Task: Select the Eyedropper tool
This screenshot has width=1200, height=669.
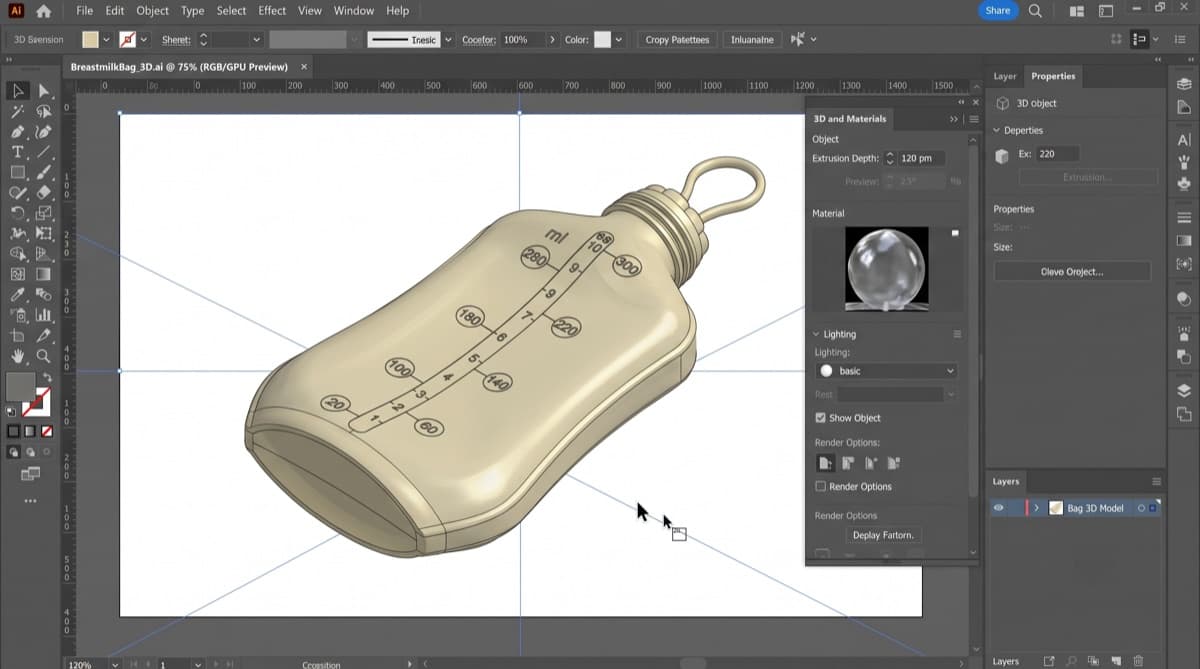Action: coord(17,295)
